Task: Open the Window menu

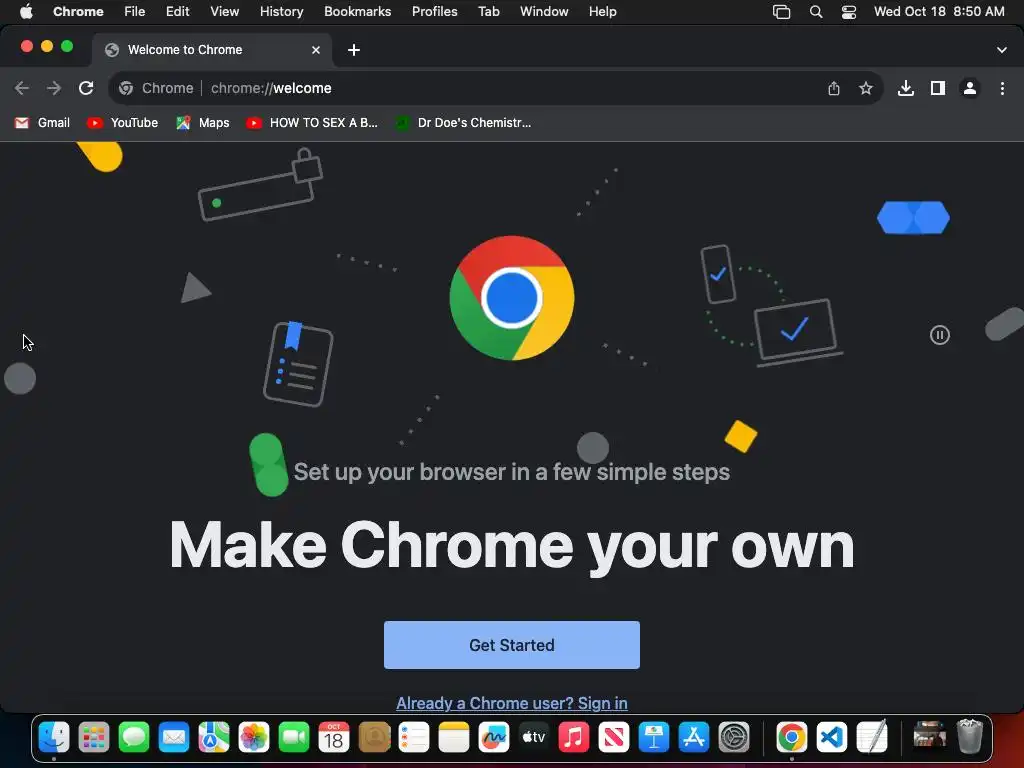Action: [544, 12]
